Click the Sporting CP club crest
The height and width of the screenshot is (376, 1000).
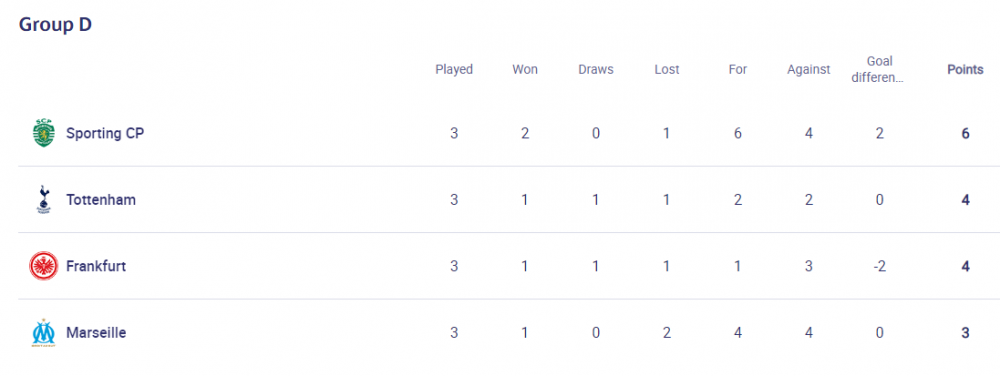tap(44, 133)
